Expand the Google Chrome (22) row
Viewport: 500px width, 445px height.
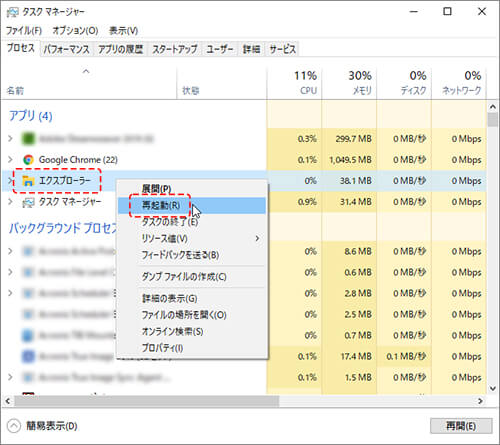(10, 160)
